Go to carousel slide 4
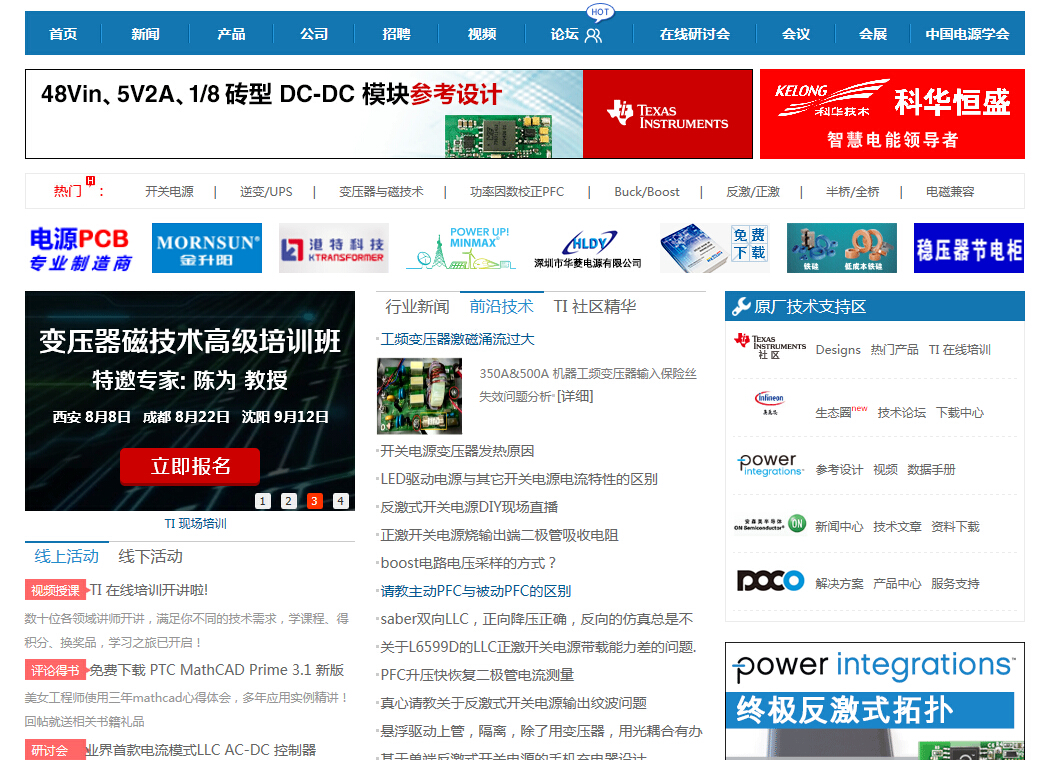The image size is (1044, 760). point(341,501)
